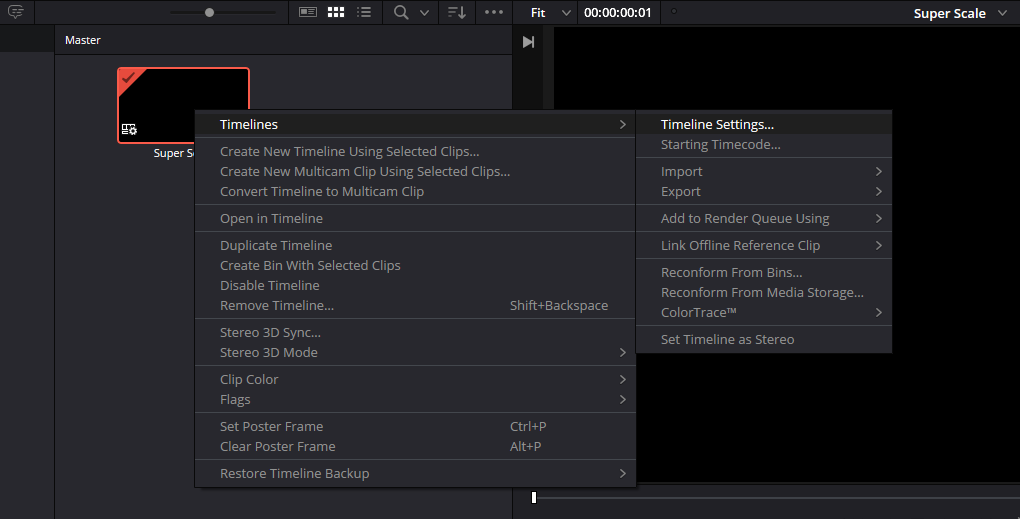
Task: Choose Create New Multicam Clip Using Selected Clips
Action: [x=415, y=172]
